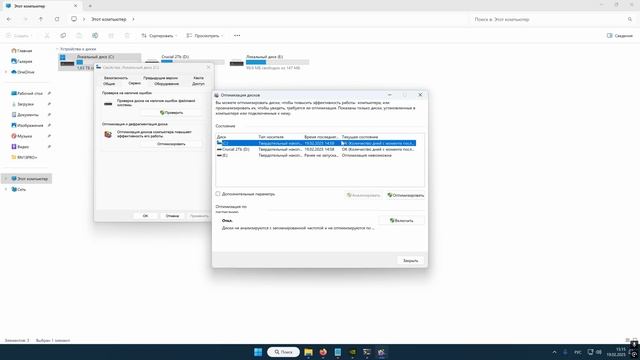Select the (C:) row in drive list
The width and height of the screenshot is (640, 360).
click(x=316, y=143)
